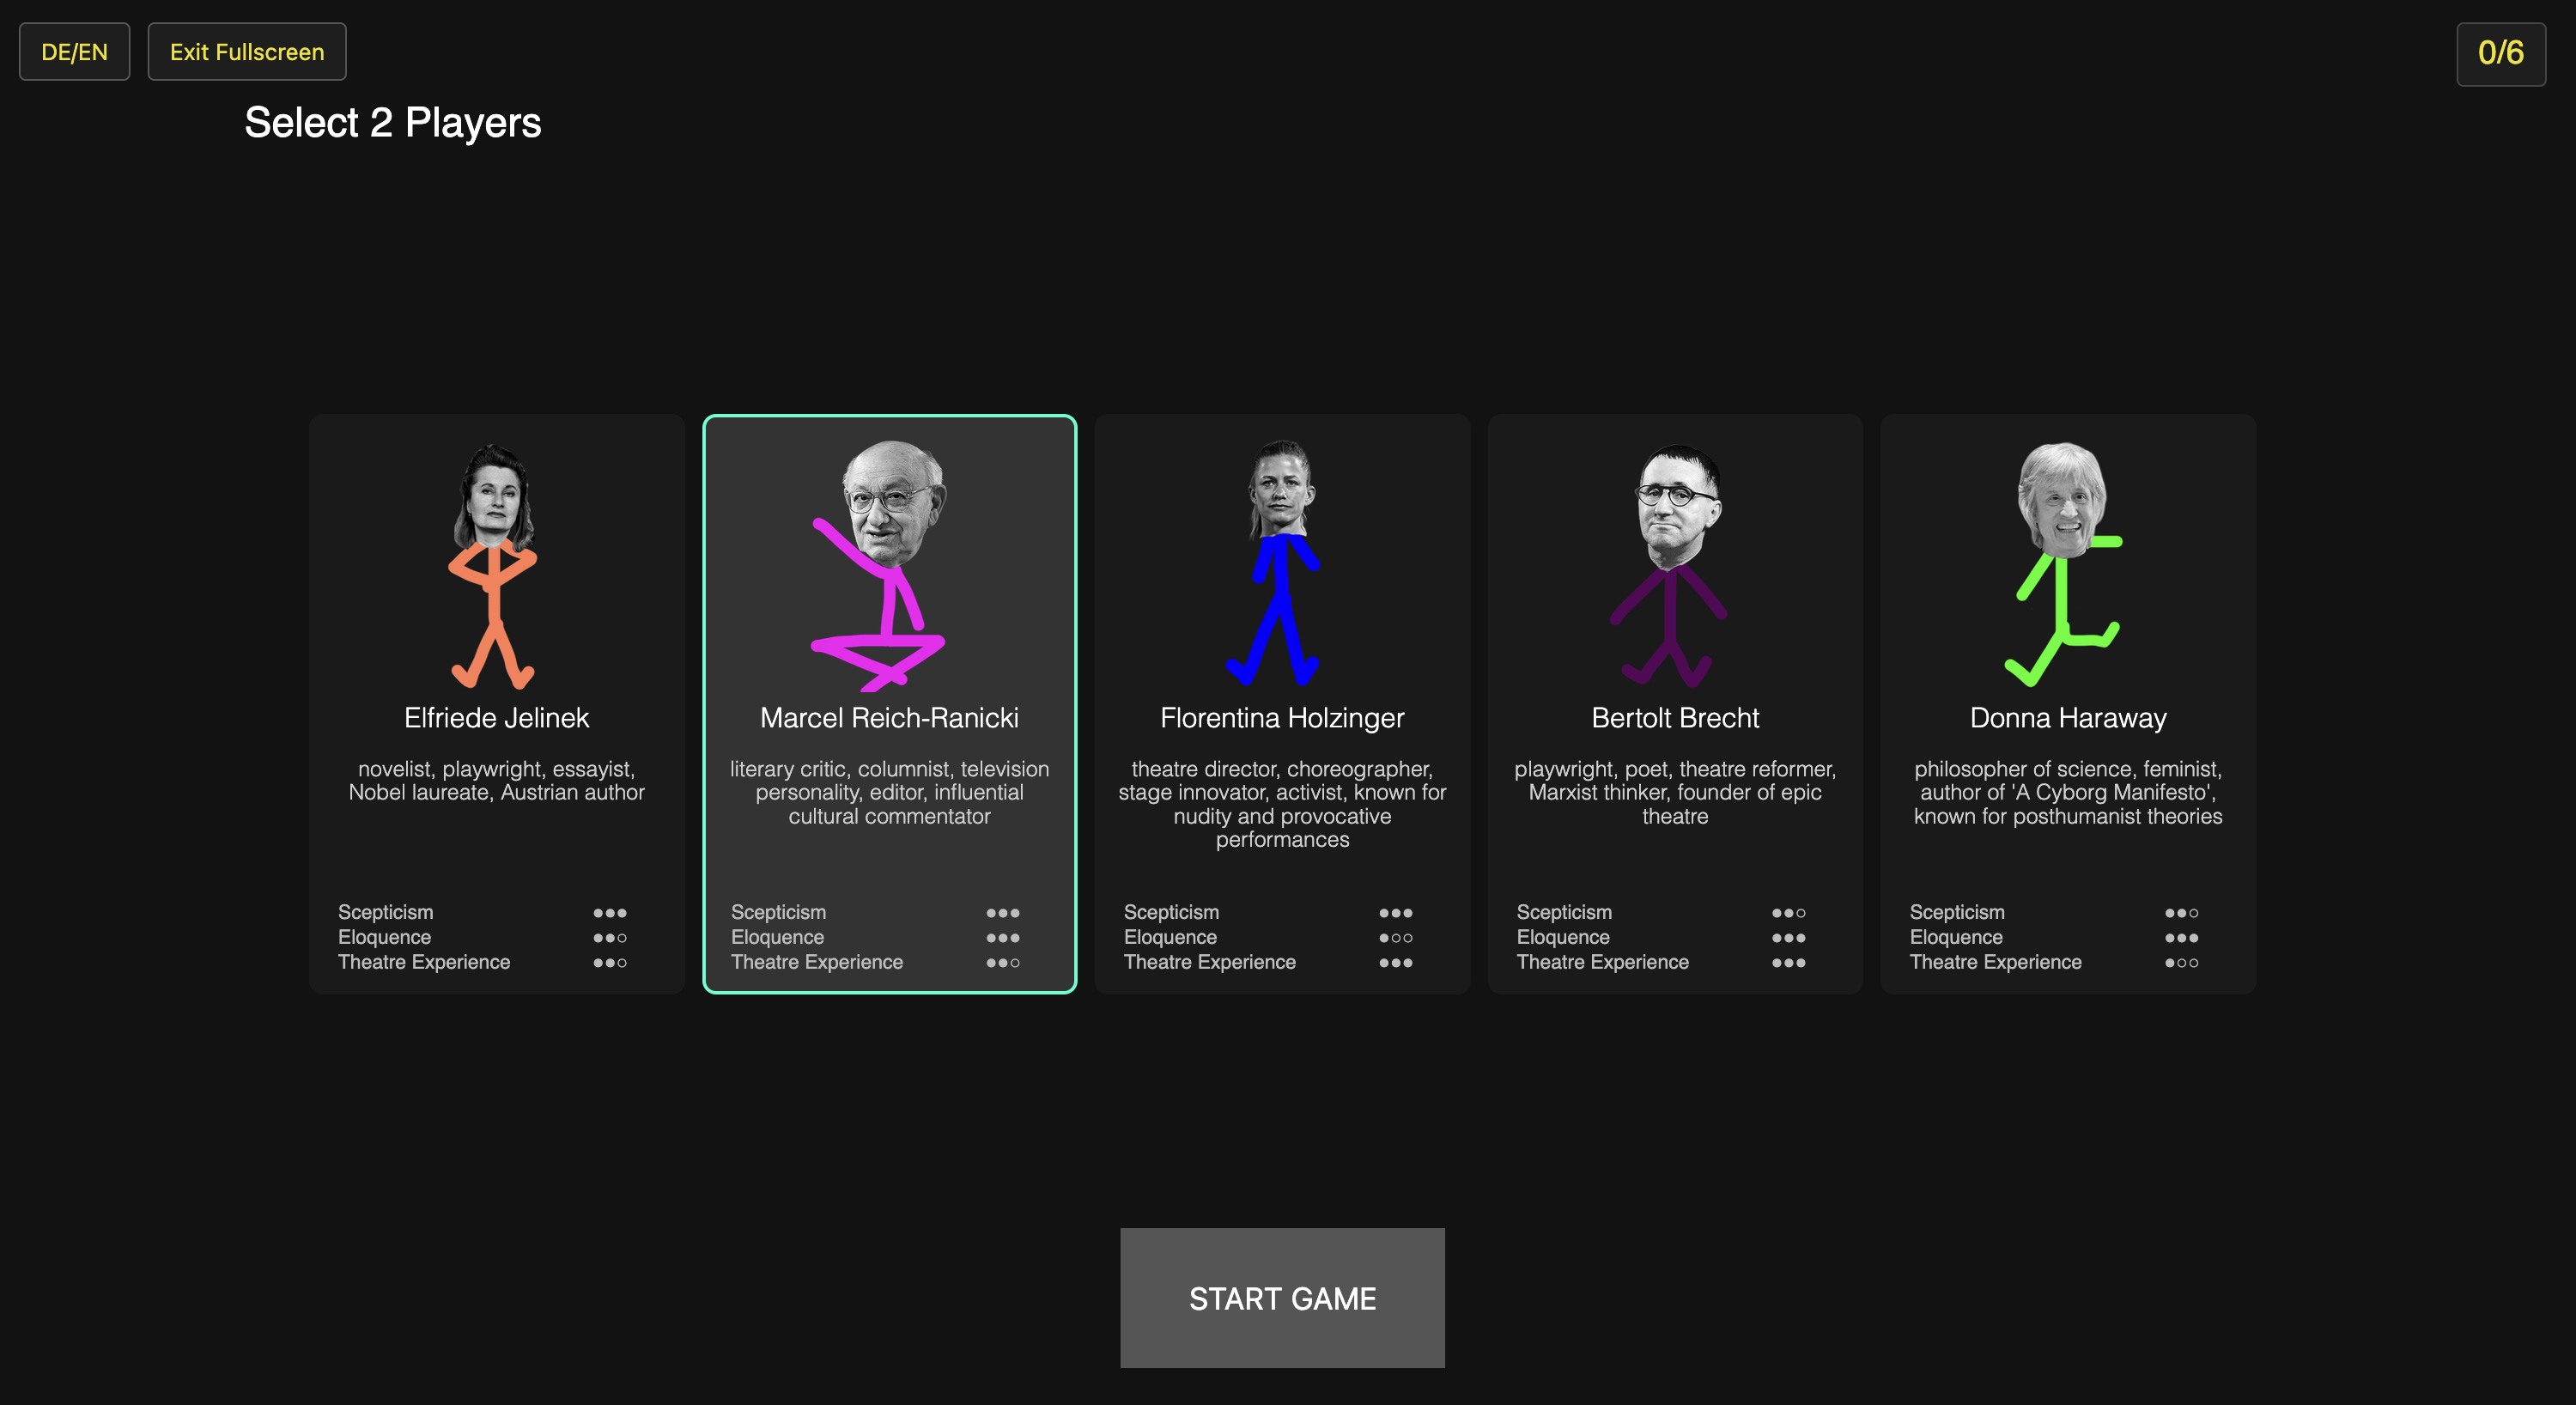Click Marcel Reich-Ranicki's name title

(889, 718)
